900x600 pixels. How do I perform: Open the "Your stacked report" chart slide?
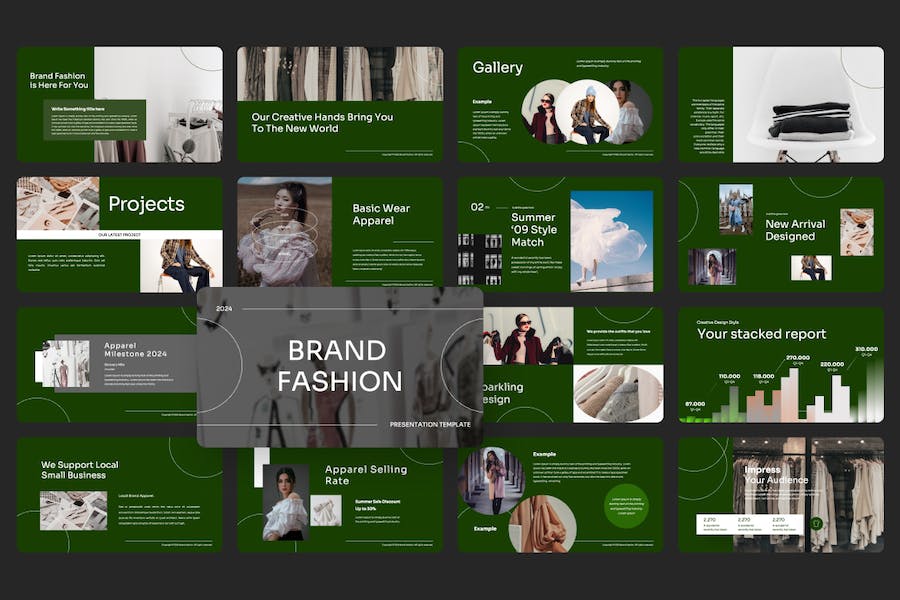click(781, 365)
